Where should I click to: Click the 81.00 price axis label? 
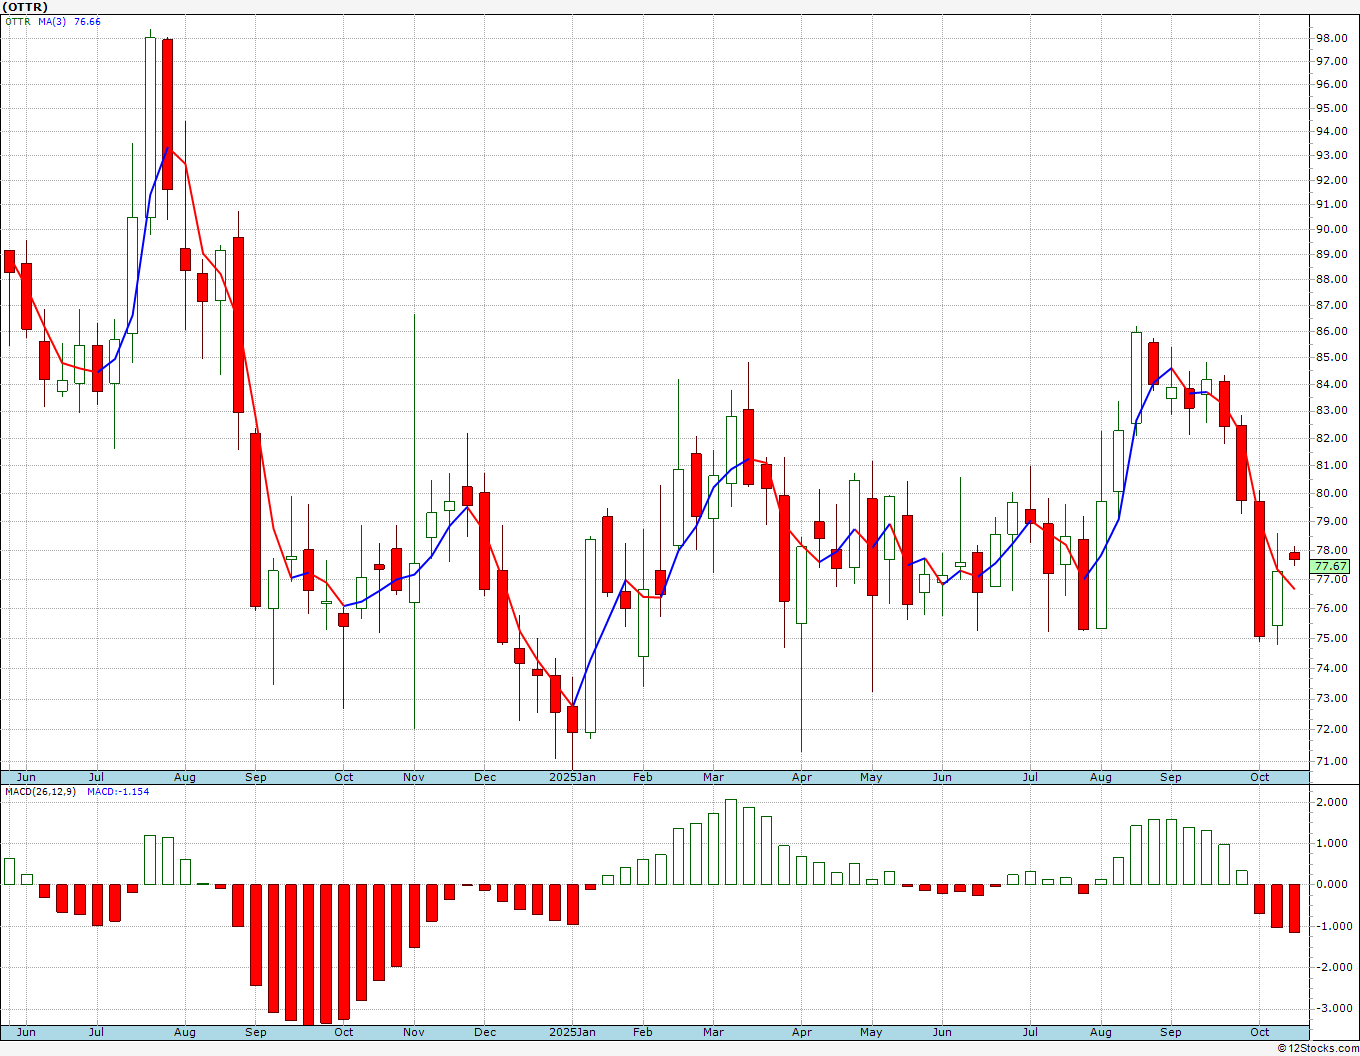tap(1331, 466)
